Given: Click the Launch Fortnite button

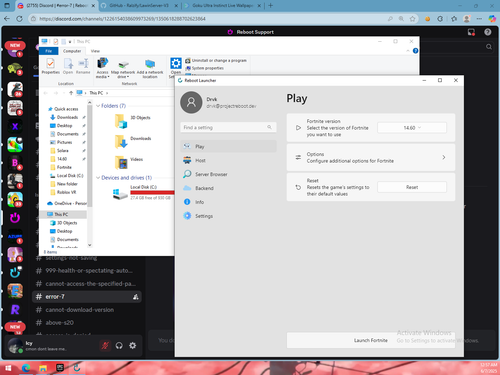Looking at the screenshot, I should [371, 340].
